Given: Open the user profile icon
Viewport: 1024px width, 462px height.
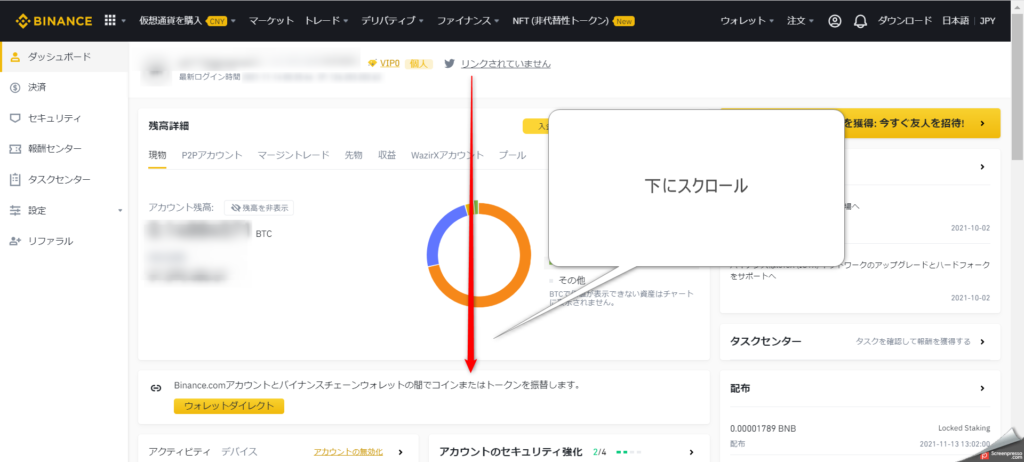Looking at the screenshot, I should pyautogui.click(x=835, y=21).
